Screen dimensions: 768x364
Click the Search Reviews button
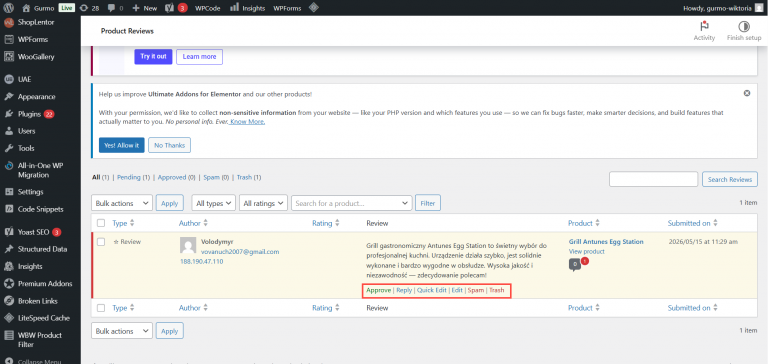(x=730, y=179)
